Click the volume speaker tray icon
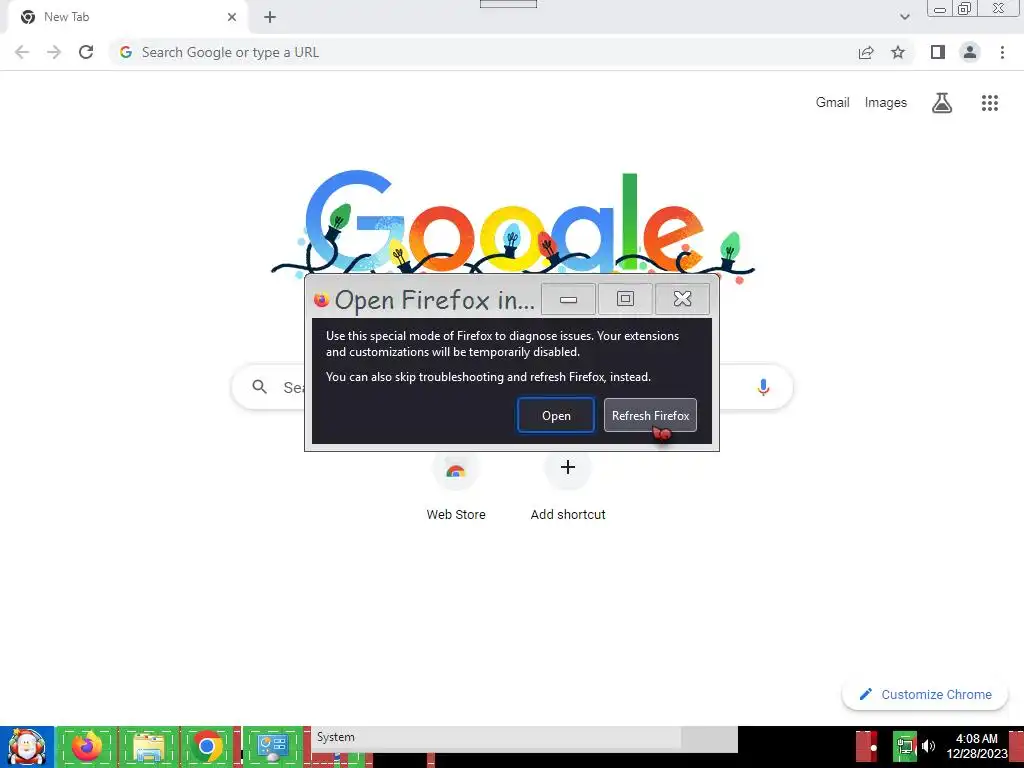This screenshot has width=1024, height=768. point(929,746)
